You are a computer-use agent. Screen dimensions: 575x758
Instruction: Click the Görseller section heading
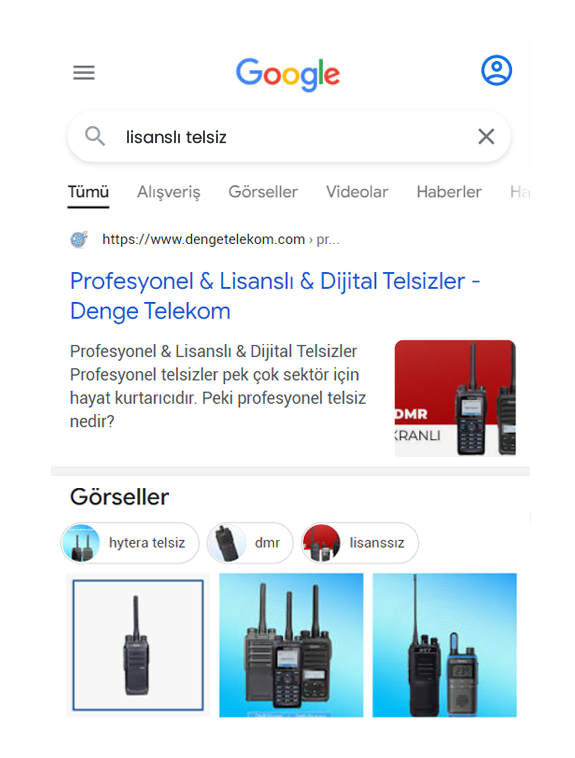119,497
